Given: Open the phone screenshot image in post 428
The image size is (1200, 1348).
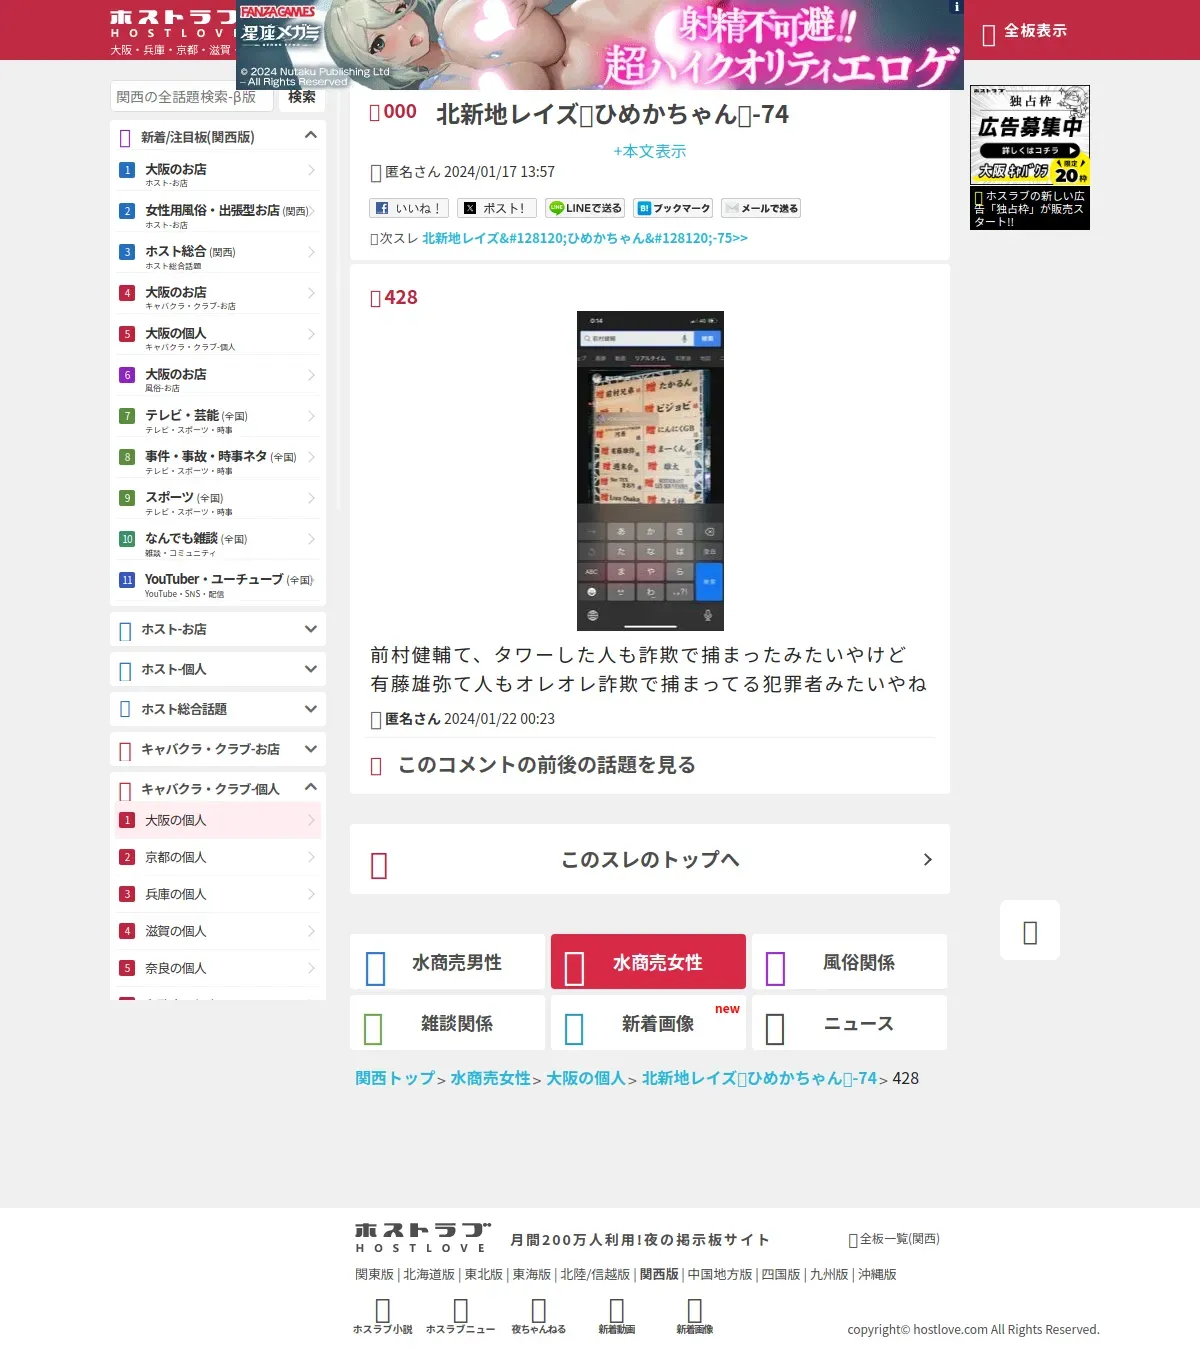Looking at the screenshot, I should (x=650, y=471).
